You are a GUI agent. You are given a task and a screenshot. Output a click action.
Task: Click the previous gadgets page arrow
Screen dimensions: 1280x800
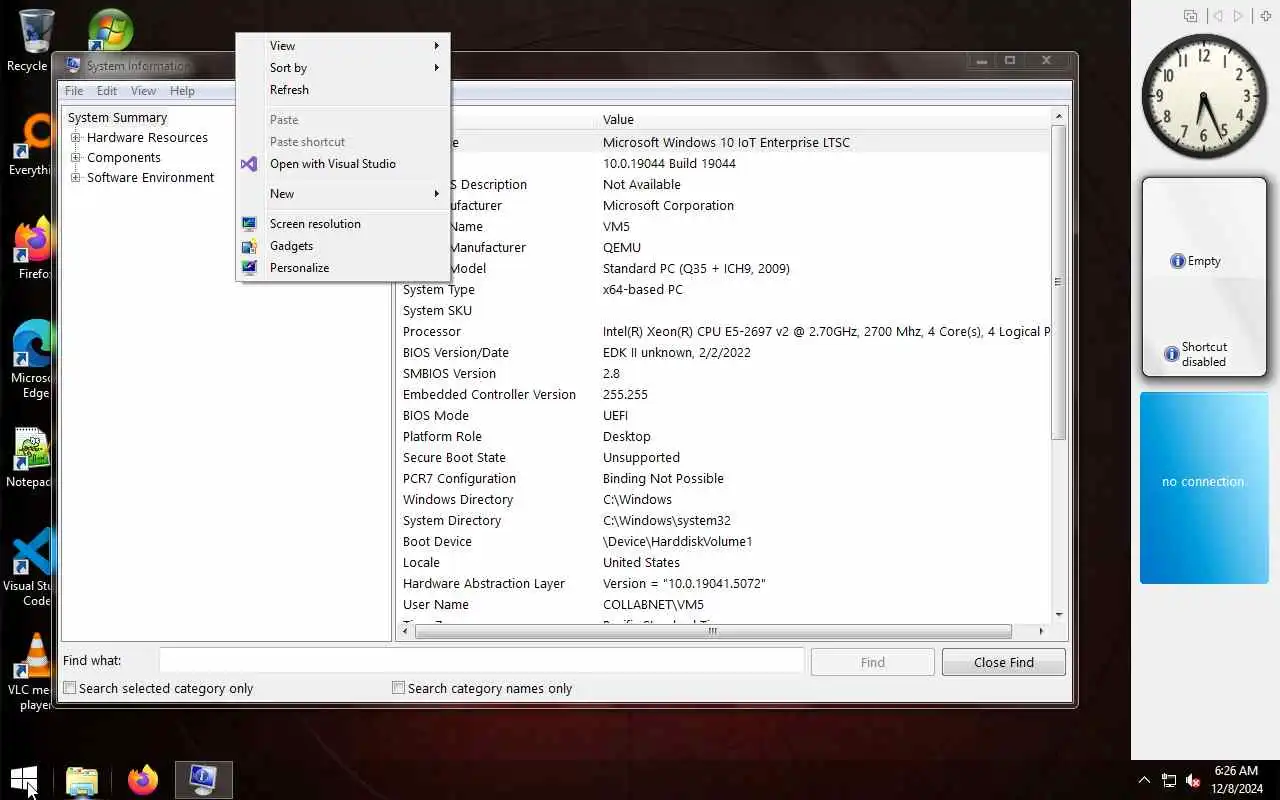click(1217, 16)
